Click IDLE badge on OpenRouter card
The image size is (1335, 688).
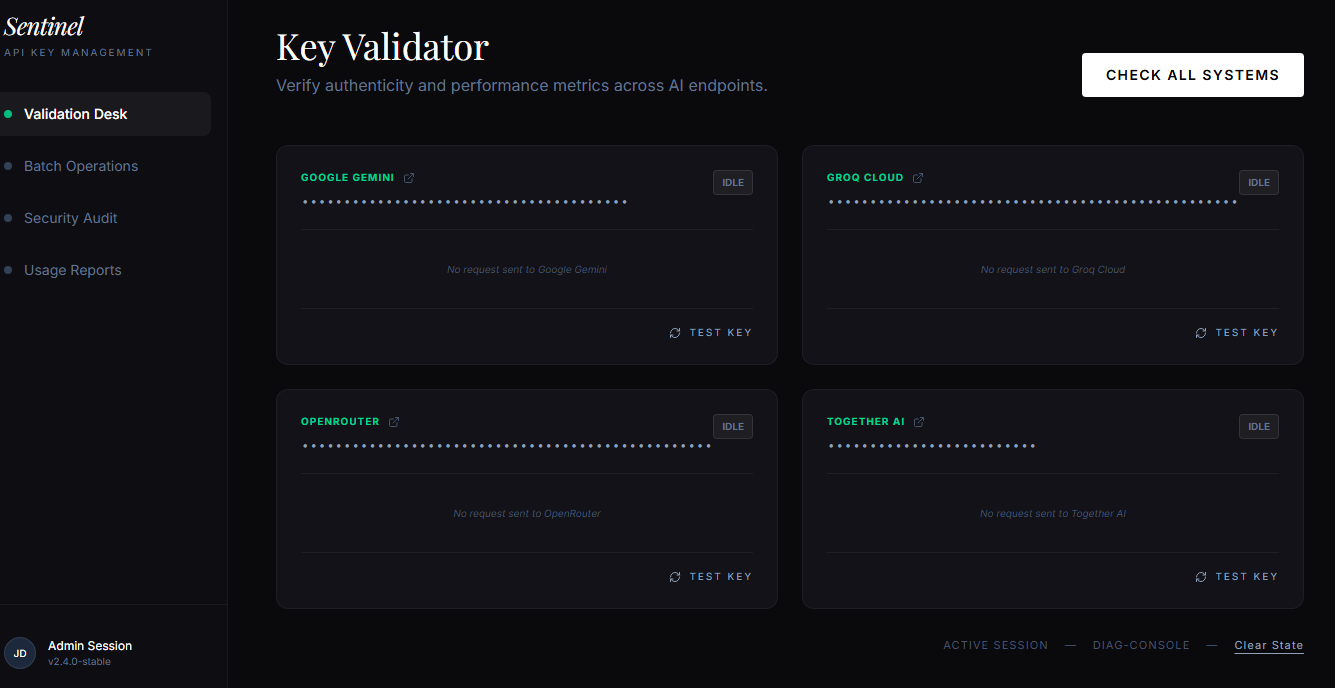(733, 426)
